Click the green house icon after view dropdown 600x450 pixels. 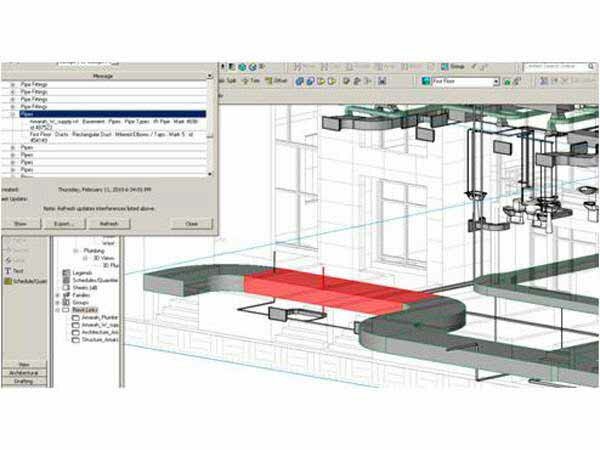507,82
